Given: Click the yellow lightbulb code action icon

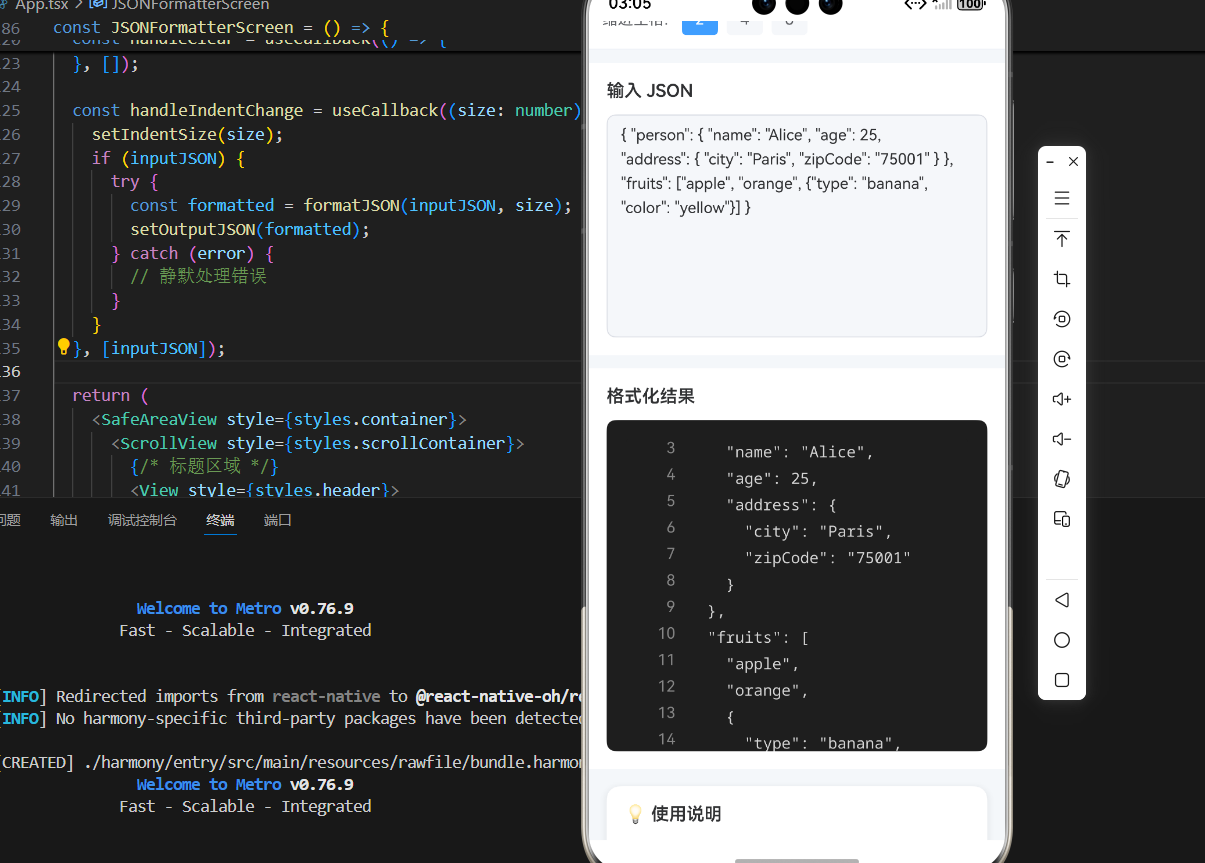Looking at the screenshot, I should pos(63,347).
